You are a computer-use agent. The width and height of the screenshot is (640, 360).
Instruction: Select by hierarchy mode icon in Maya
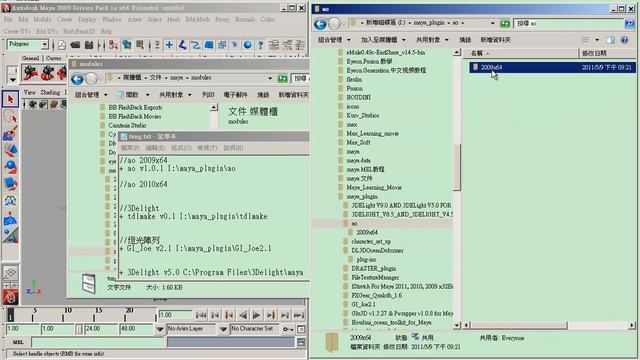coord(113,45)
